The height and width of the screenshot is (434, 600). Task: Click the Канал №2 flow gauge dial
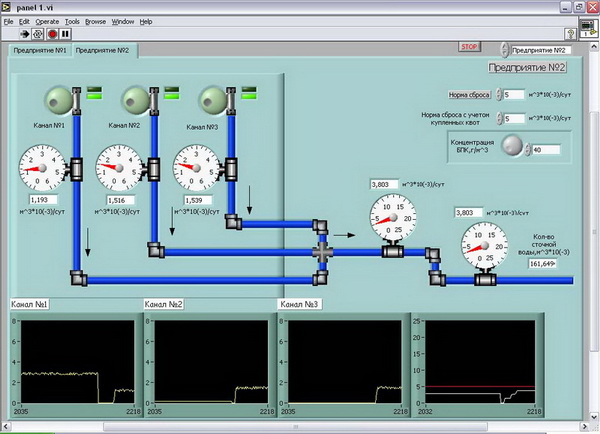pyautogui.click(x=119, y=168)
